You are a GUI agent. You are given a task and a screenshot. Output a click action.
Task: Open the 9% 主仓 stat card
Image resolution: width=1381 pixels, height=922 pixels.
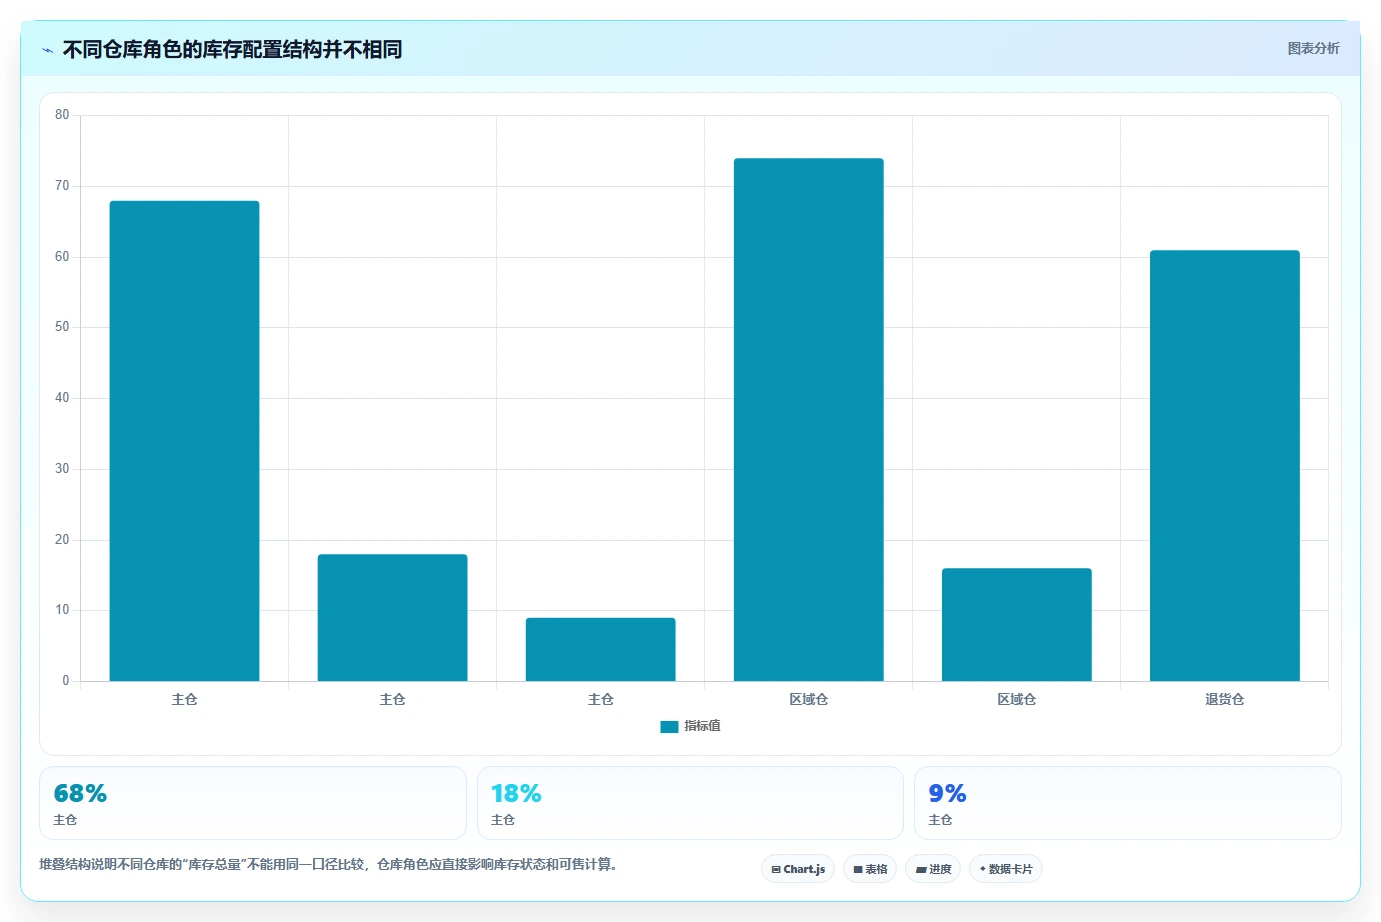(x=1128, y=803)
